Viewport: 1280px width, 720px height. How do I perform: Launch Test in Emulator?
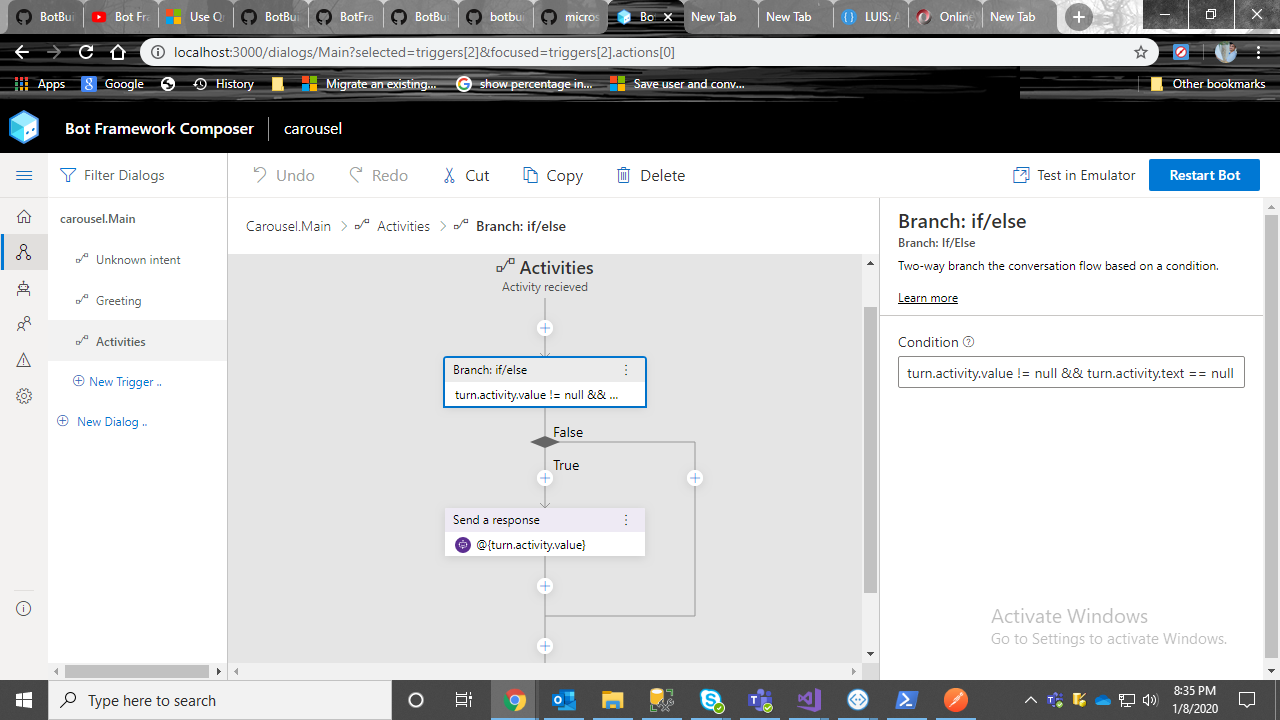tap(1074, 175)
